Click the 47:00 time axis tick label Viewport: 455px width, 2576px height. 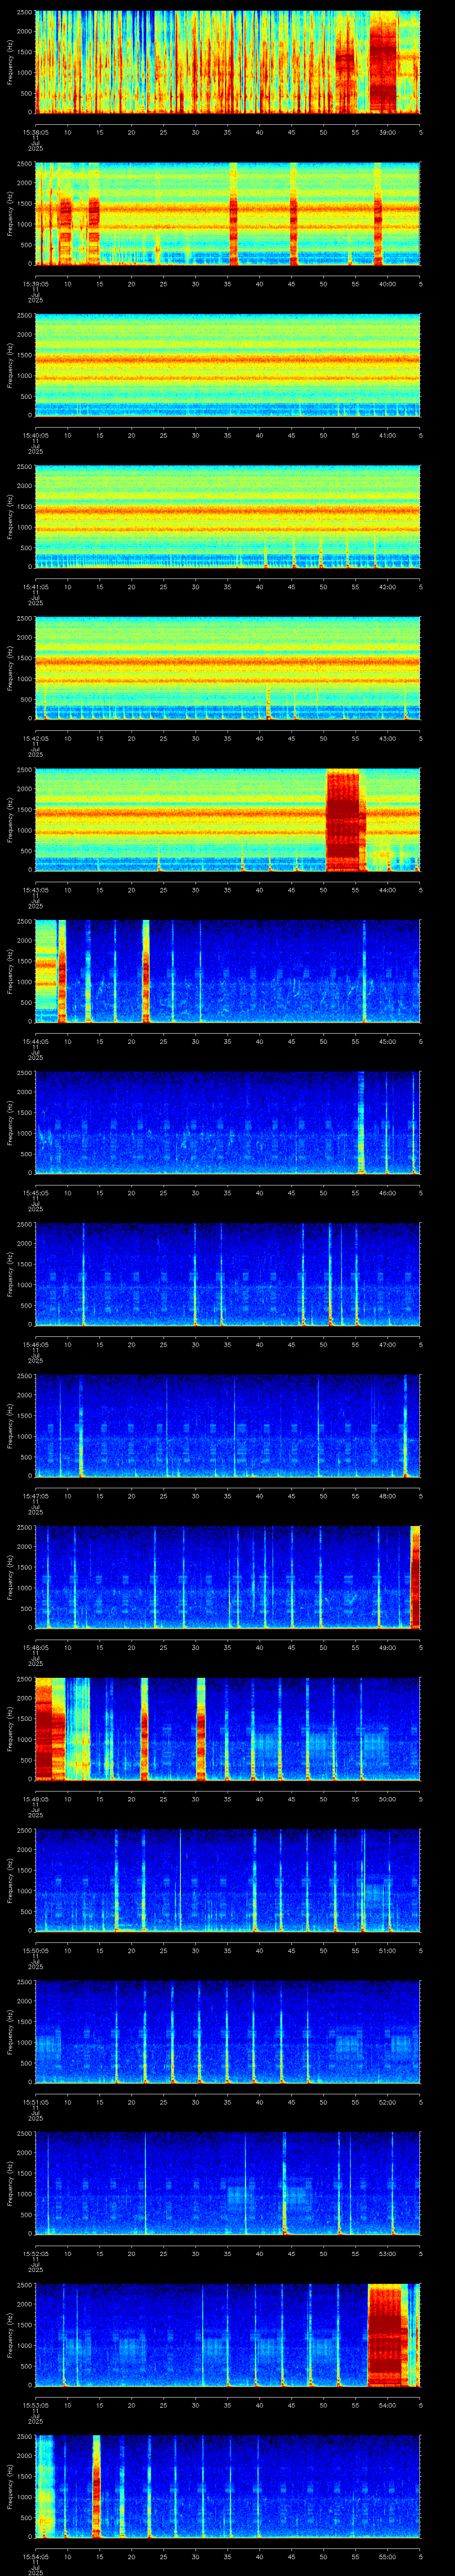(388, 1345)
